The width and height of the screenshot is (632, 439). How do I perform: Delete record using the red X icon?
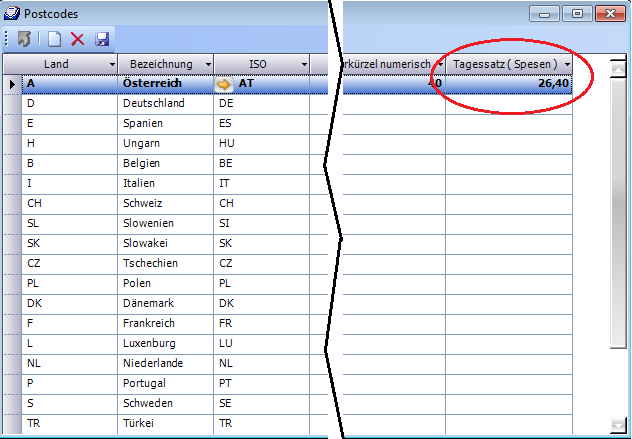[78, 39]
